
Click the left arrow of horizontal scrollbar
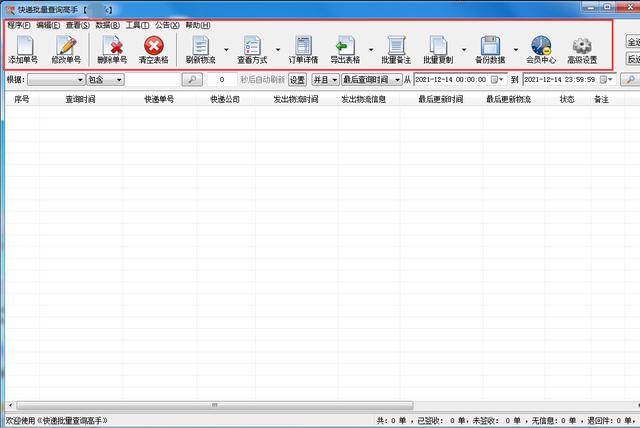11,405
